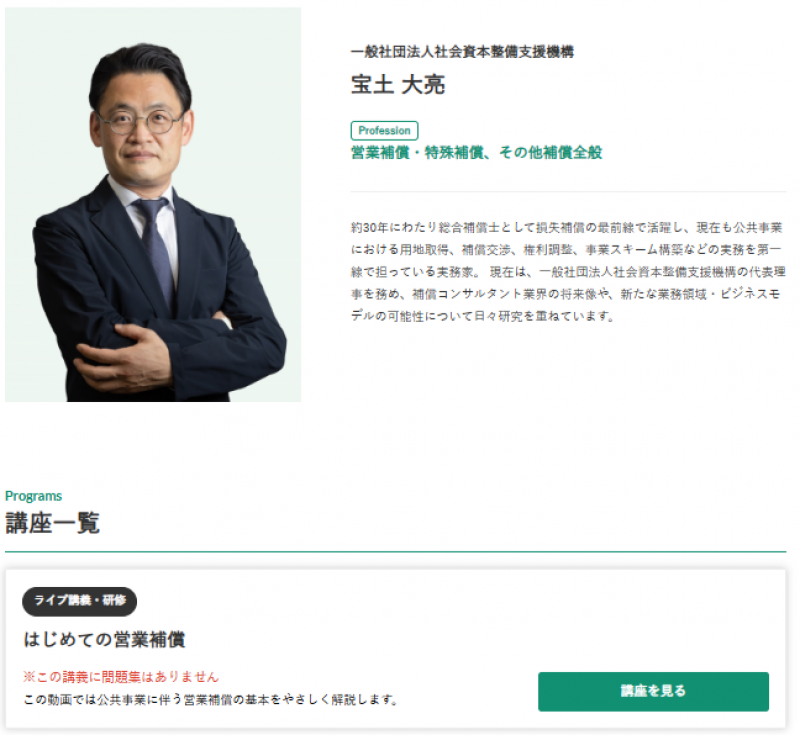Click the thin divider line below the profession text
The width and height of the screenshot is (800, 735).
tap(568, 192)
